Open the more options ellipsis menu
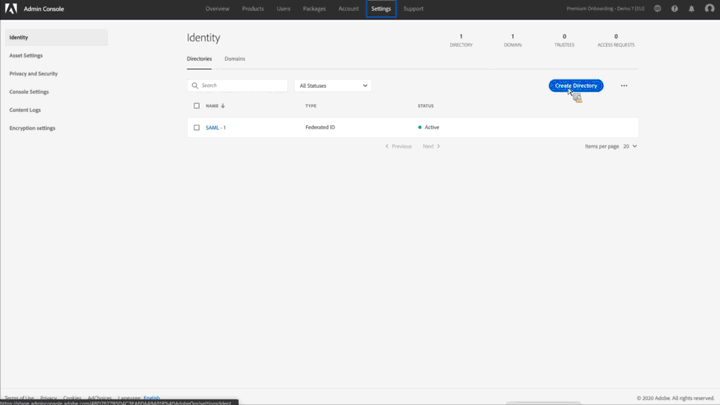The height and width of the screenshot is (405, 720). tap(624, 86)
